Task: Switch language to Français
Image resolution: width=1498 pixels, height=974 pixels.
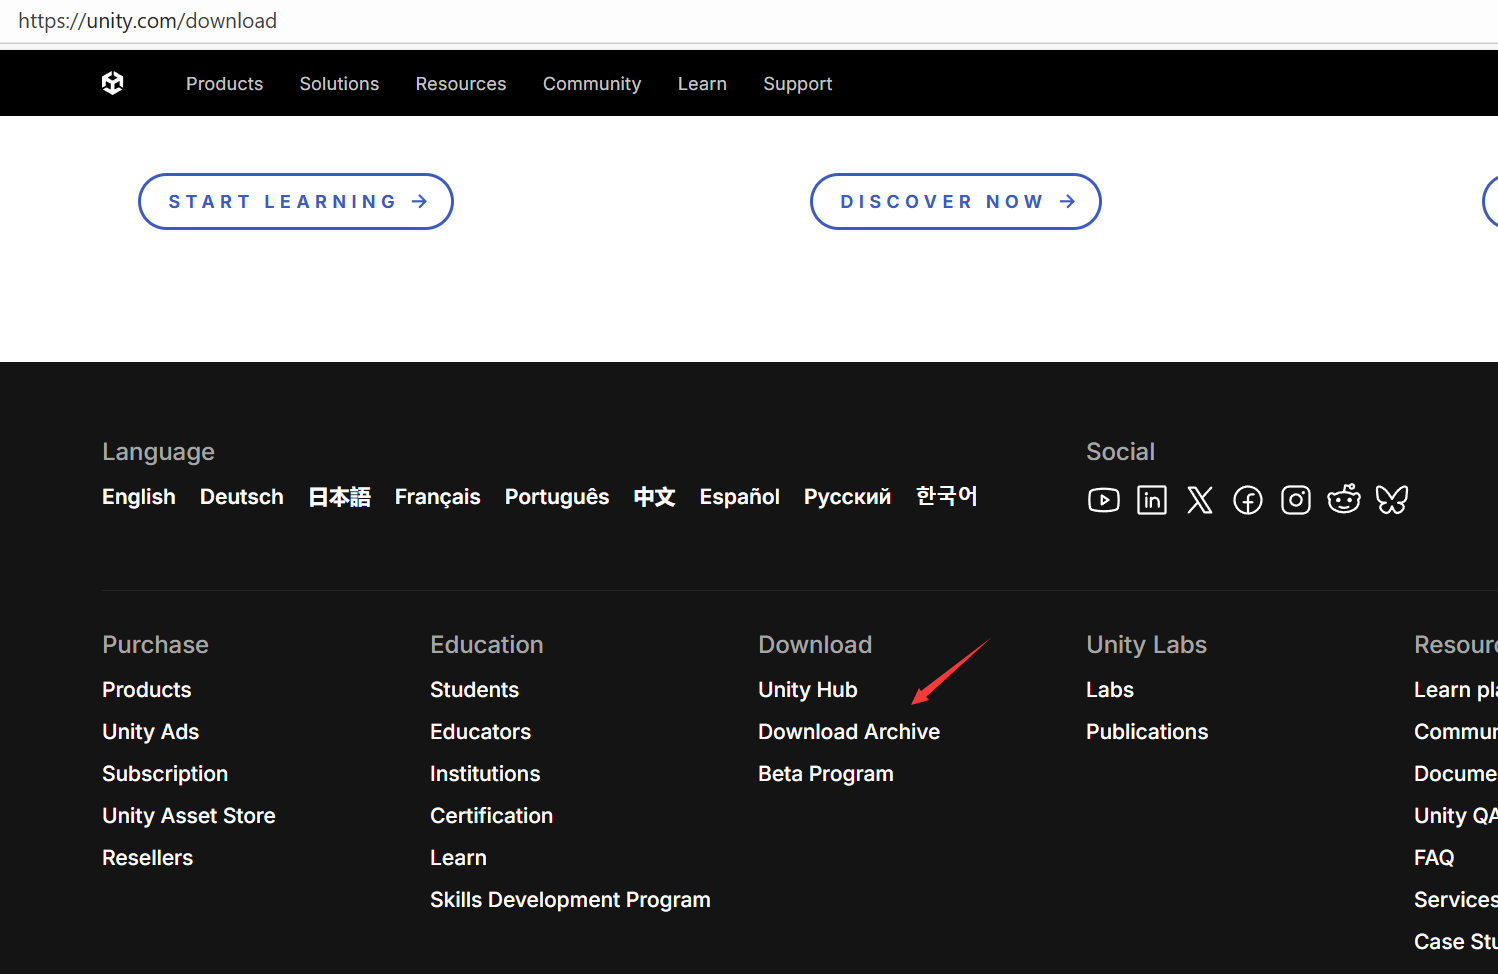Action: tap(438, 497)
